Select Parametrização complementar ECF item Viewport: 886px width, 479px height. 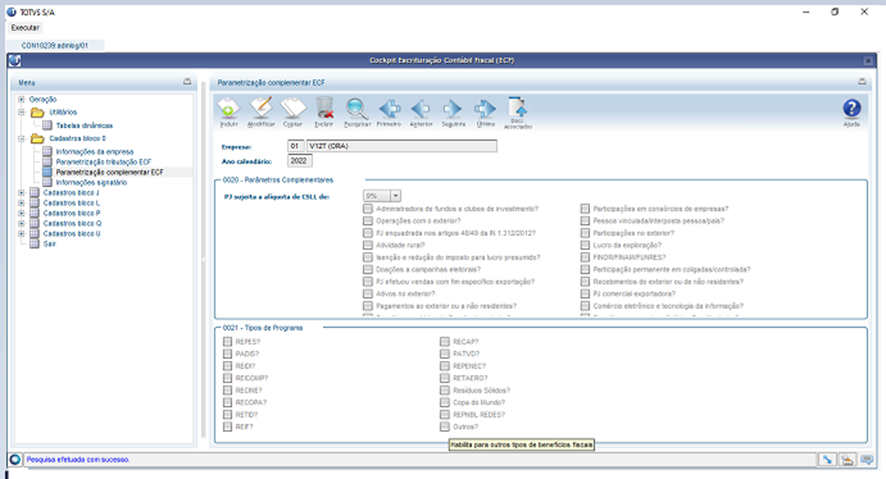(x=110, y=172)
